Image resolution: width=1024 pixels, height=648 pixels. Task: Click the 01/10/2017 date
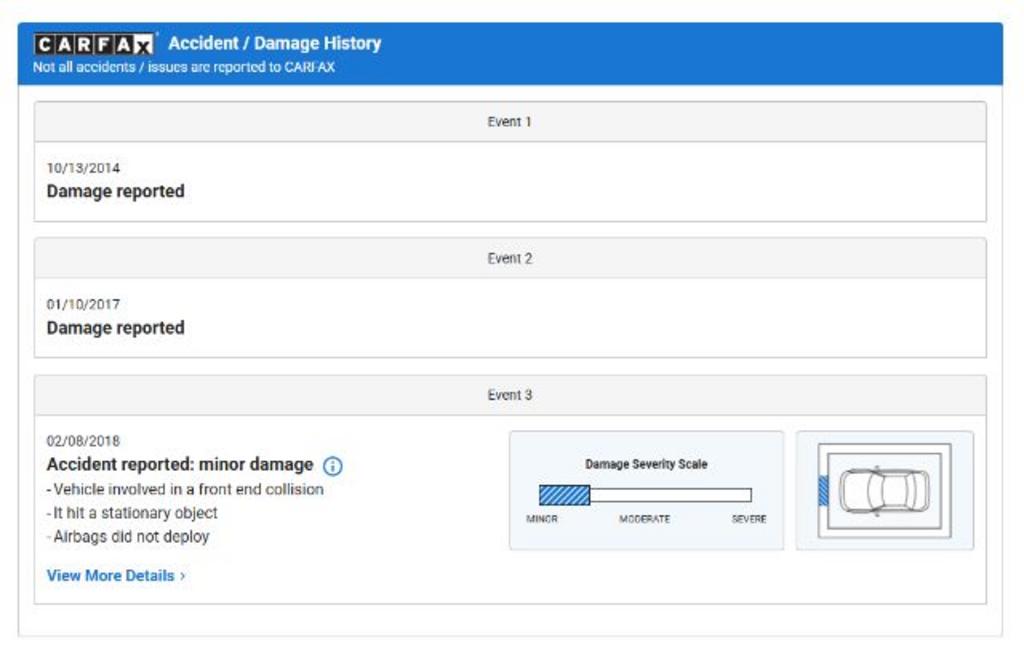click(x=83, y=304)
